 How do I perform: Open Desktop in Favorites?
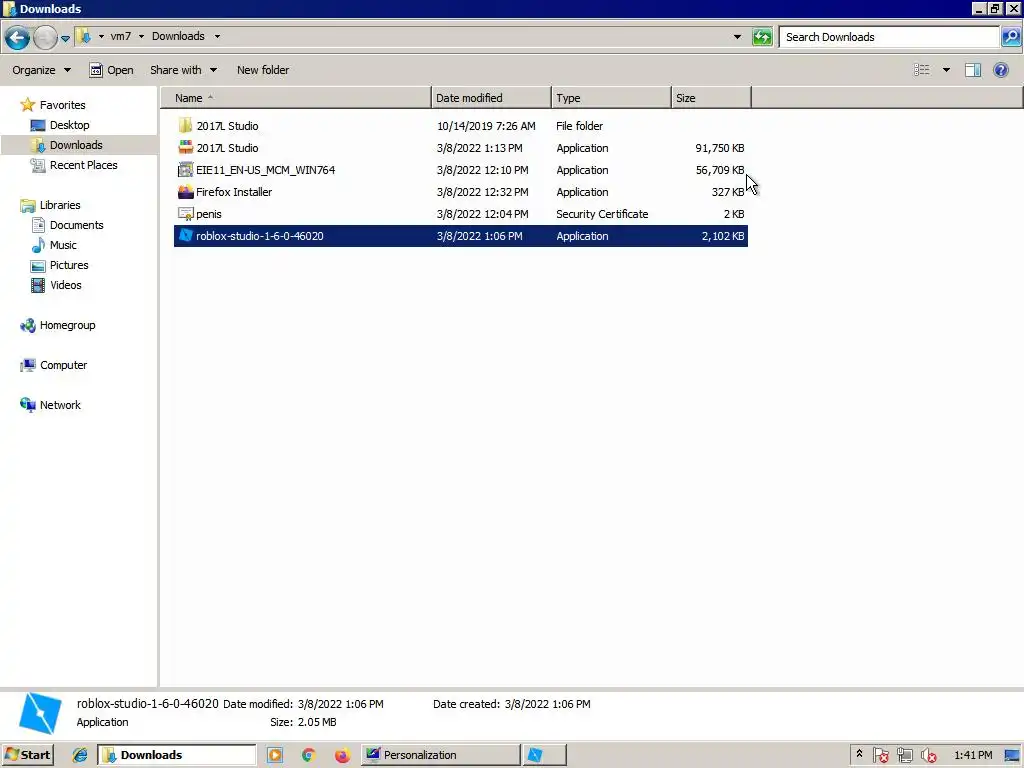click(69, 125)
